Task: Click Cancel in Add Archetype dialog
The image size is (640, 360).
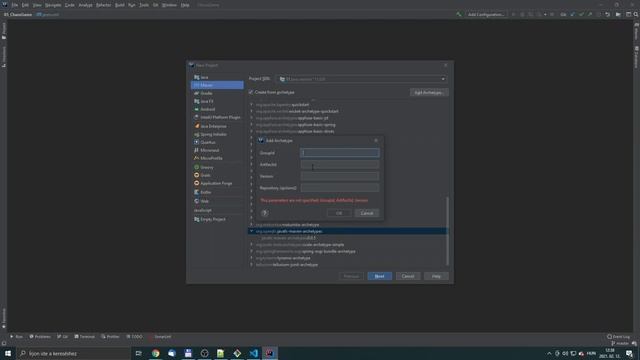Action: pos(367,213)
